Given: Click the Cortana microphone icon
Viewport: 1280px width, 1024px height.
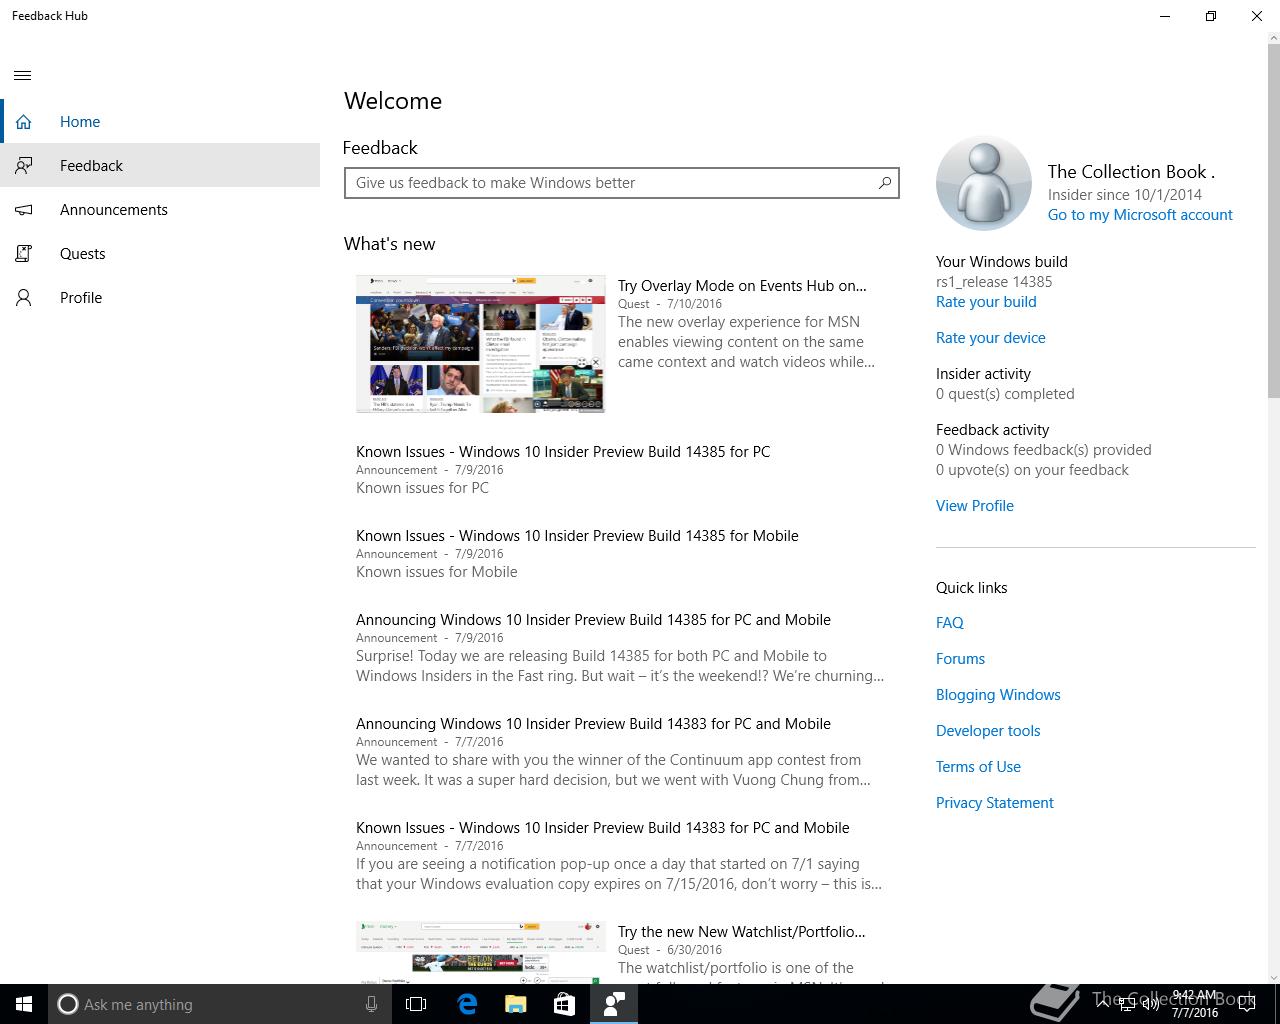Looking at the screenshot, I should (371, 1004).
